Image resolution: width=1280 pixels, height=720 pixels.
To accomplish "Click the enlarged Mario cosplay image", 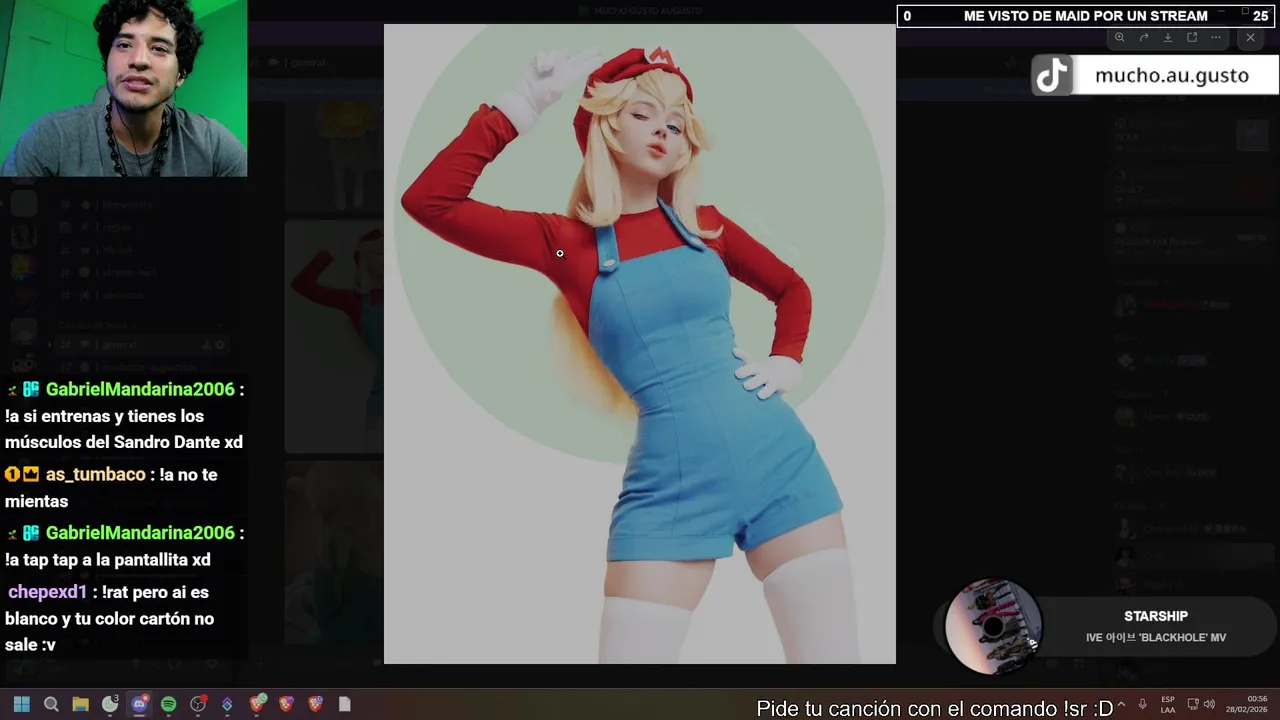I will click(x=640, y=344).
